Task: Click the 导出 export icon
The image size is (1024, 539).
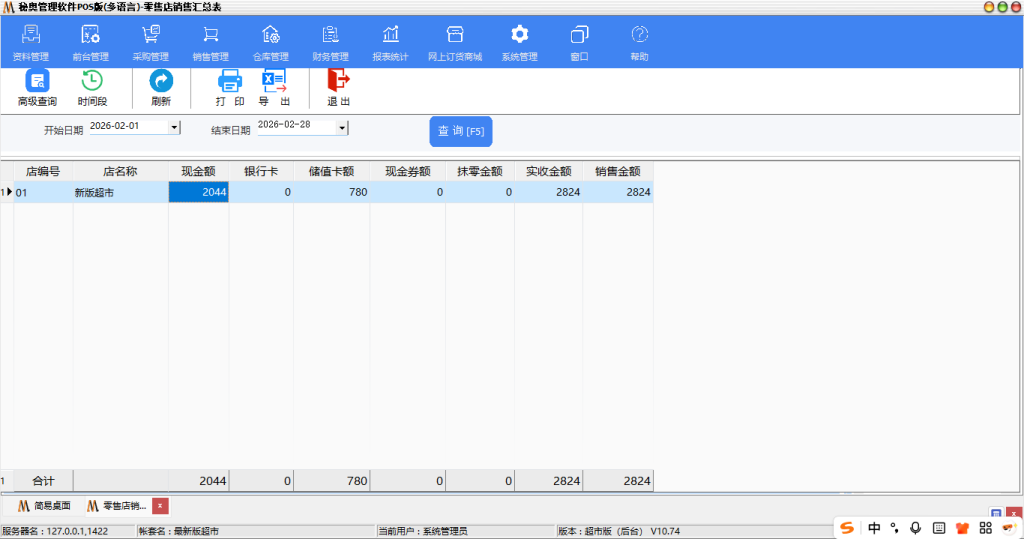Action: (x=274, y=82)
